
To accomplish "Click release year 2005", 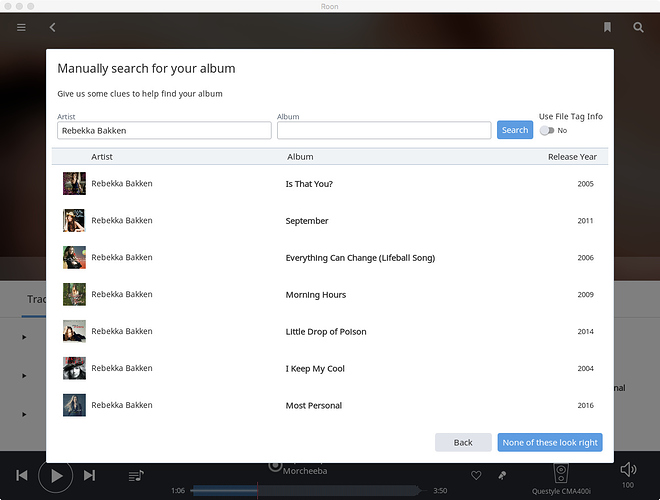I will [x=585, y=184].
